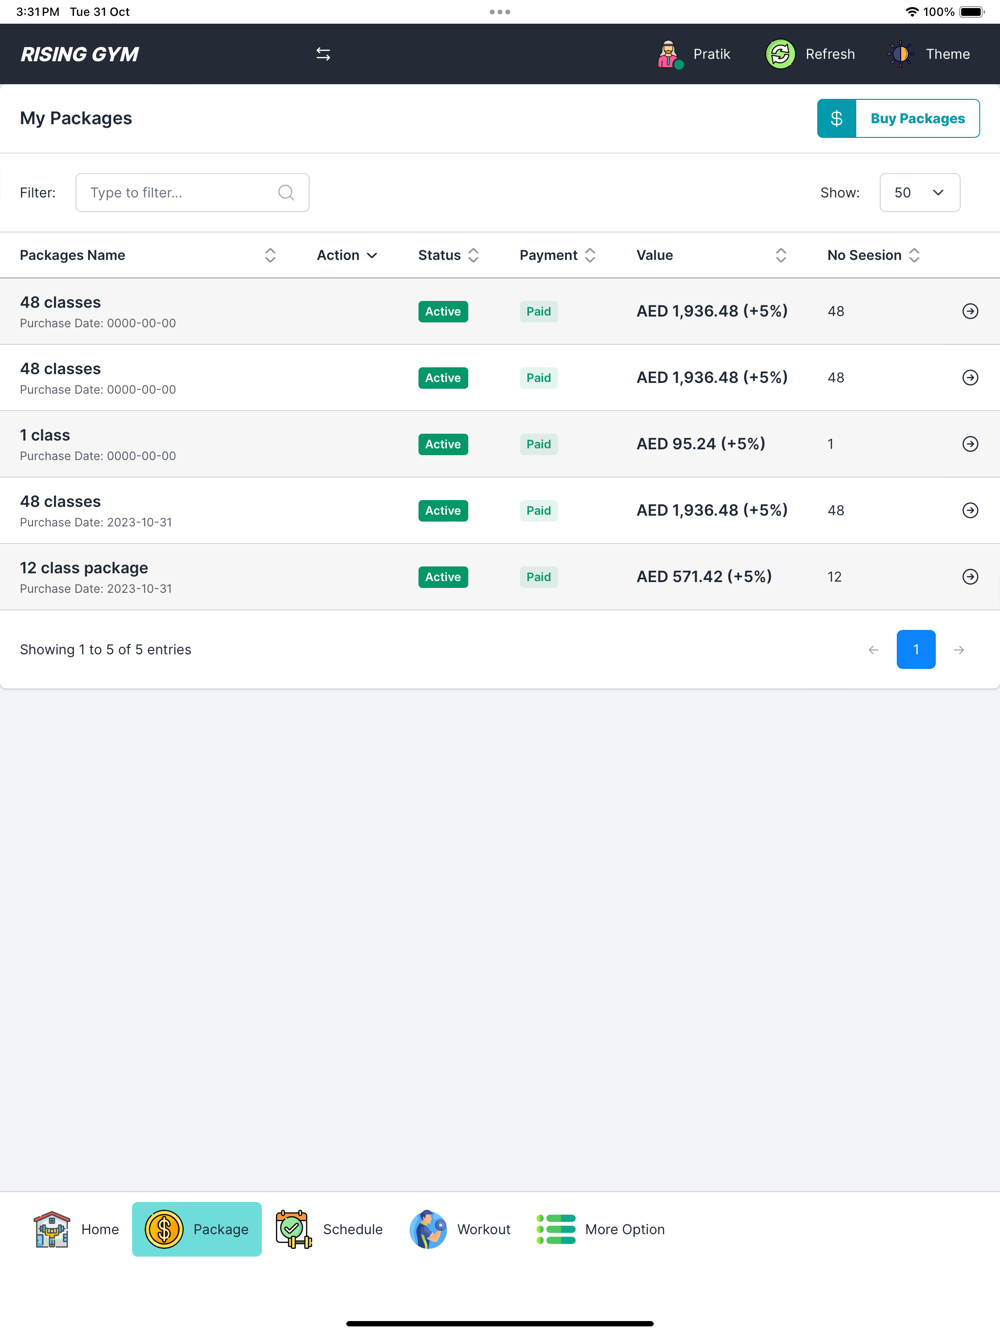Screen dimensions: 1000x1334
Task: Select the 1 class package name
Action: pyautogui.click(x=45, y=435)
